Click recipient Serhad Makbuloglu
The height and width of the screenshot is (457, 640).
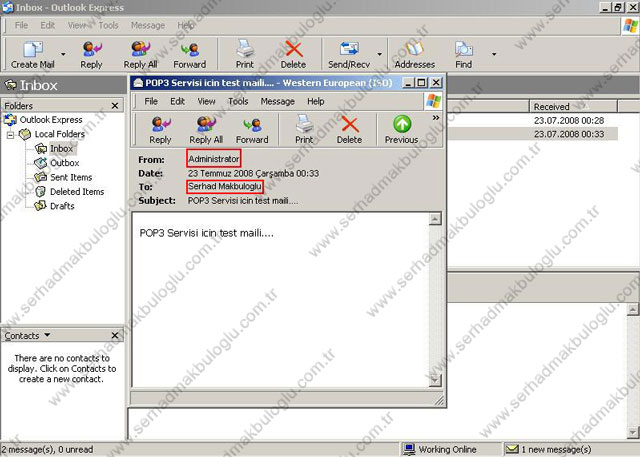tap(224, 186)
